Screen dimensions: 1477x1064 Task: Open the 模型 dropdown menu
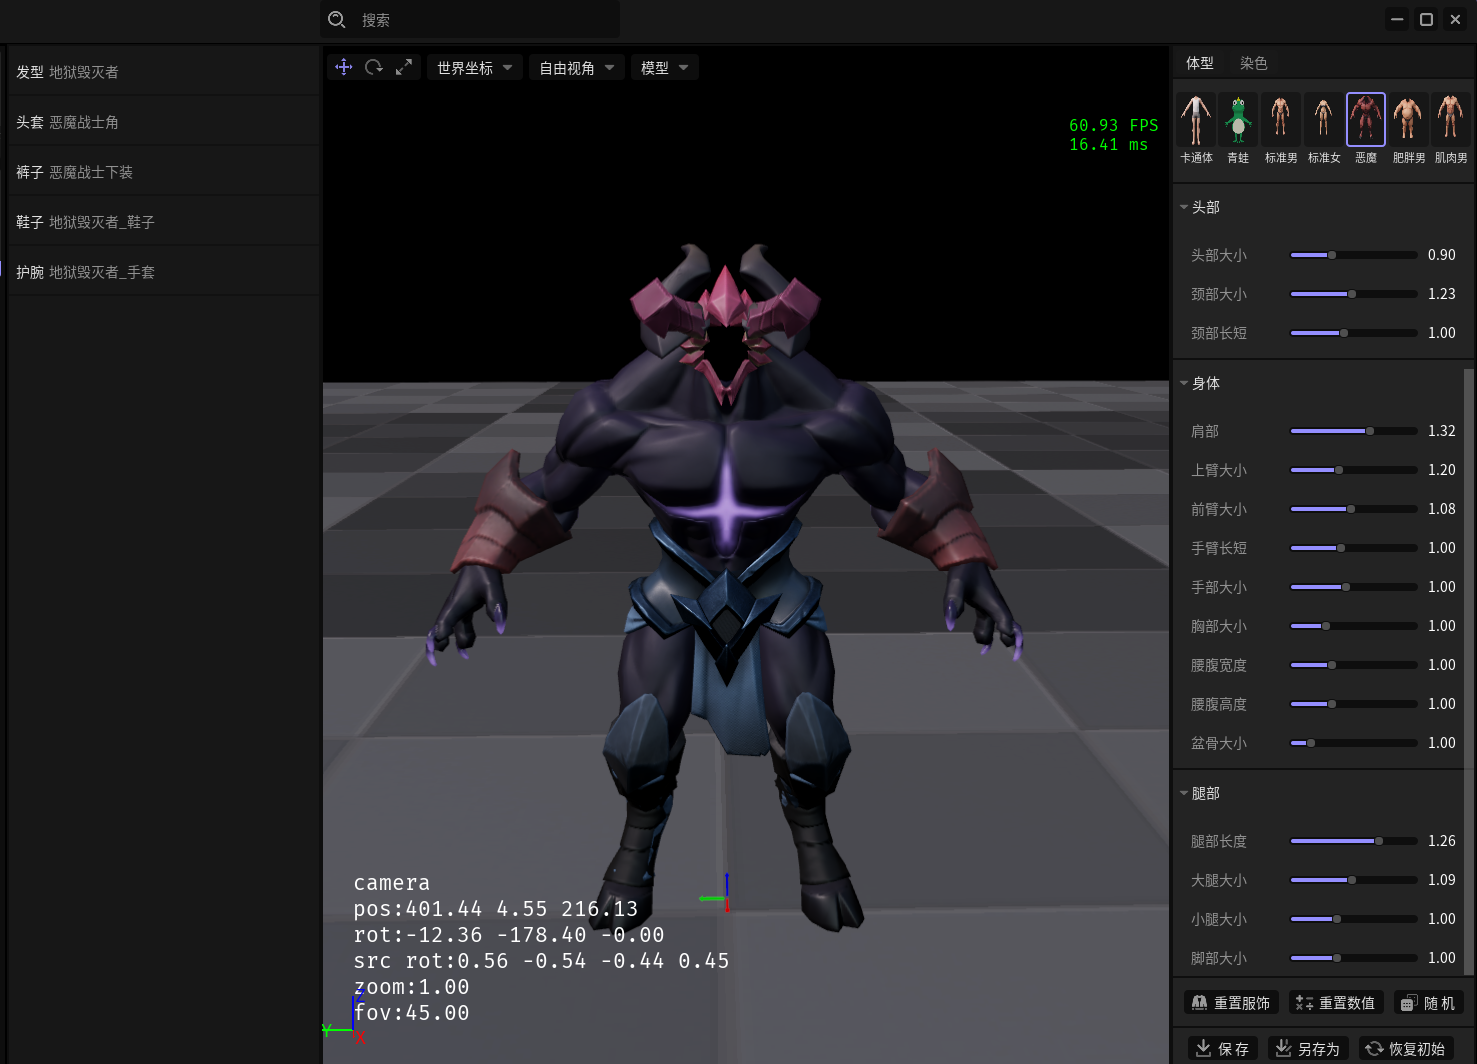tap(665, 67)
